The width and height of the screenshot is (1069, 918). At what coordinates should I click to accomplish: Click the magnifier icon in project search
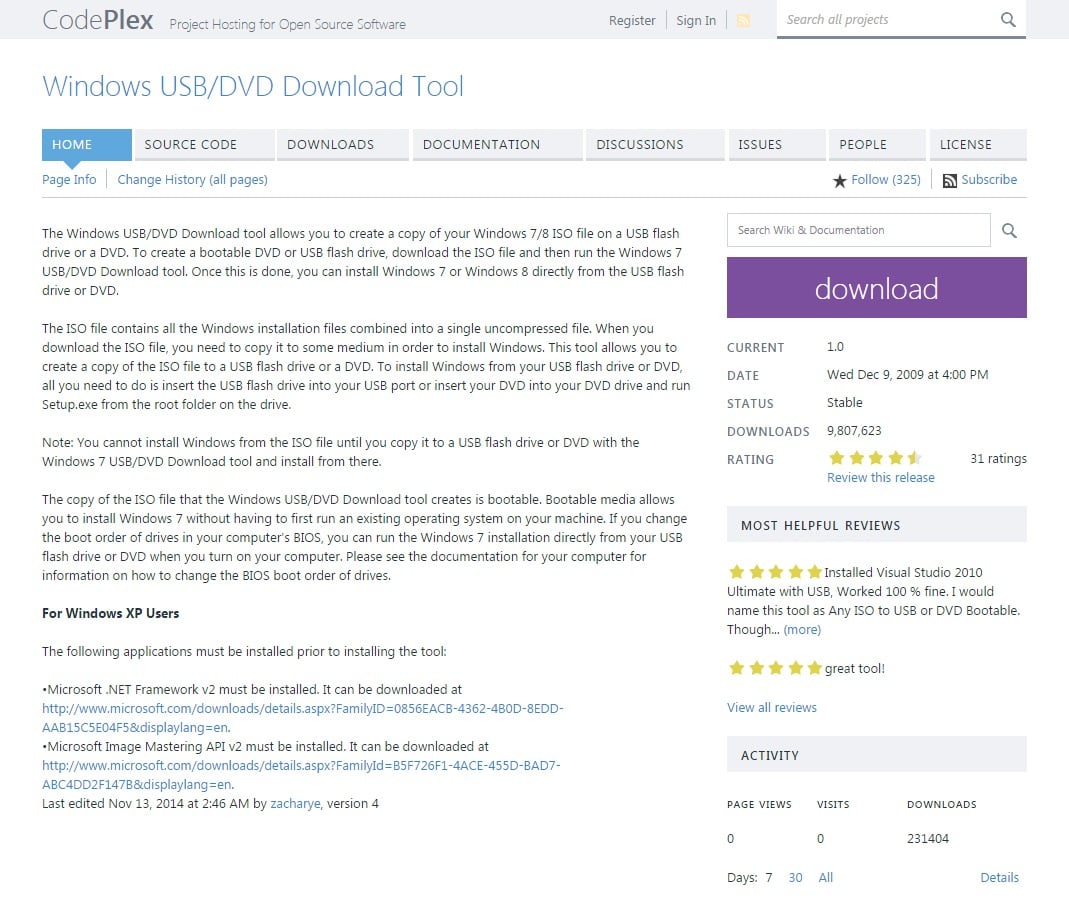pyautogui.click(x=1008, y=19)
